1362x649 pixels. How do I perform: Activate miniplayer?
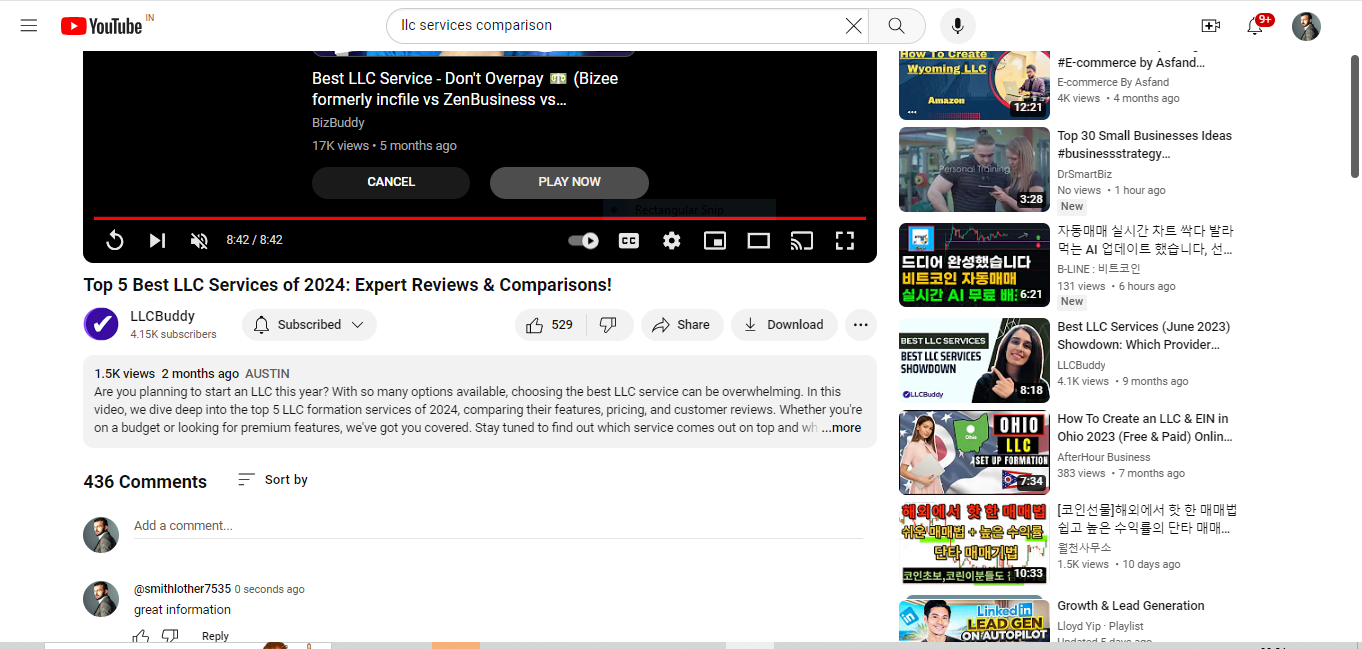click(714, 240)
